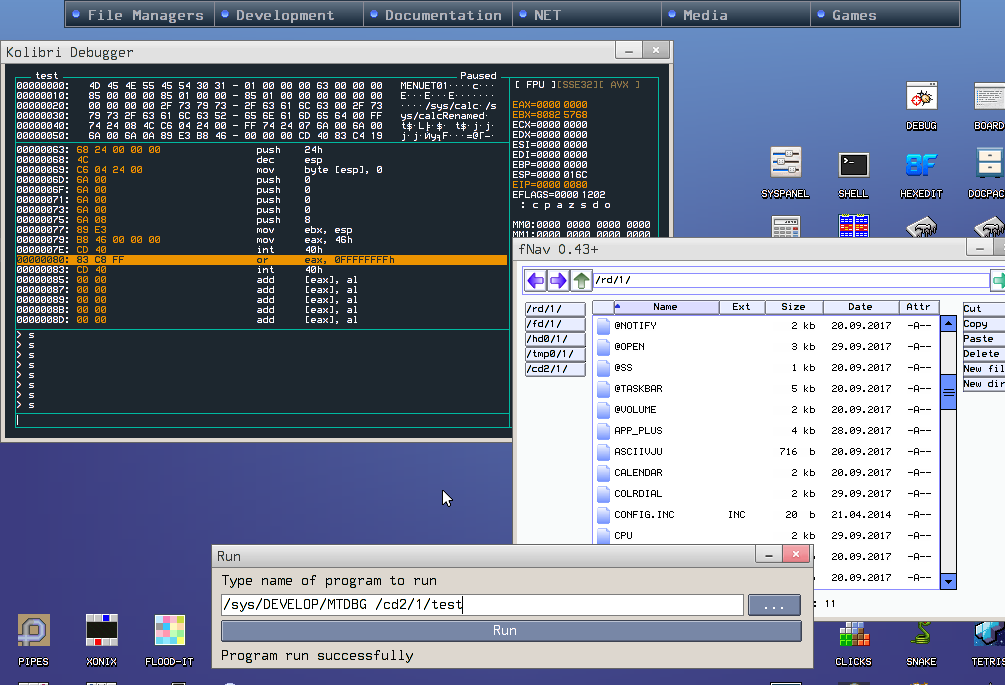Click the fNav back arrow

click(536, 280)
